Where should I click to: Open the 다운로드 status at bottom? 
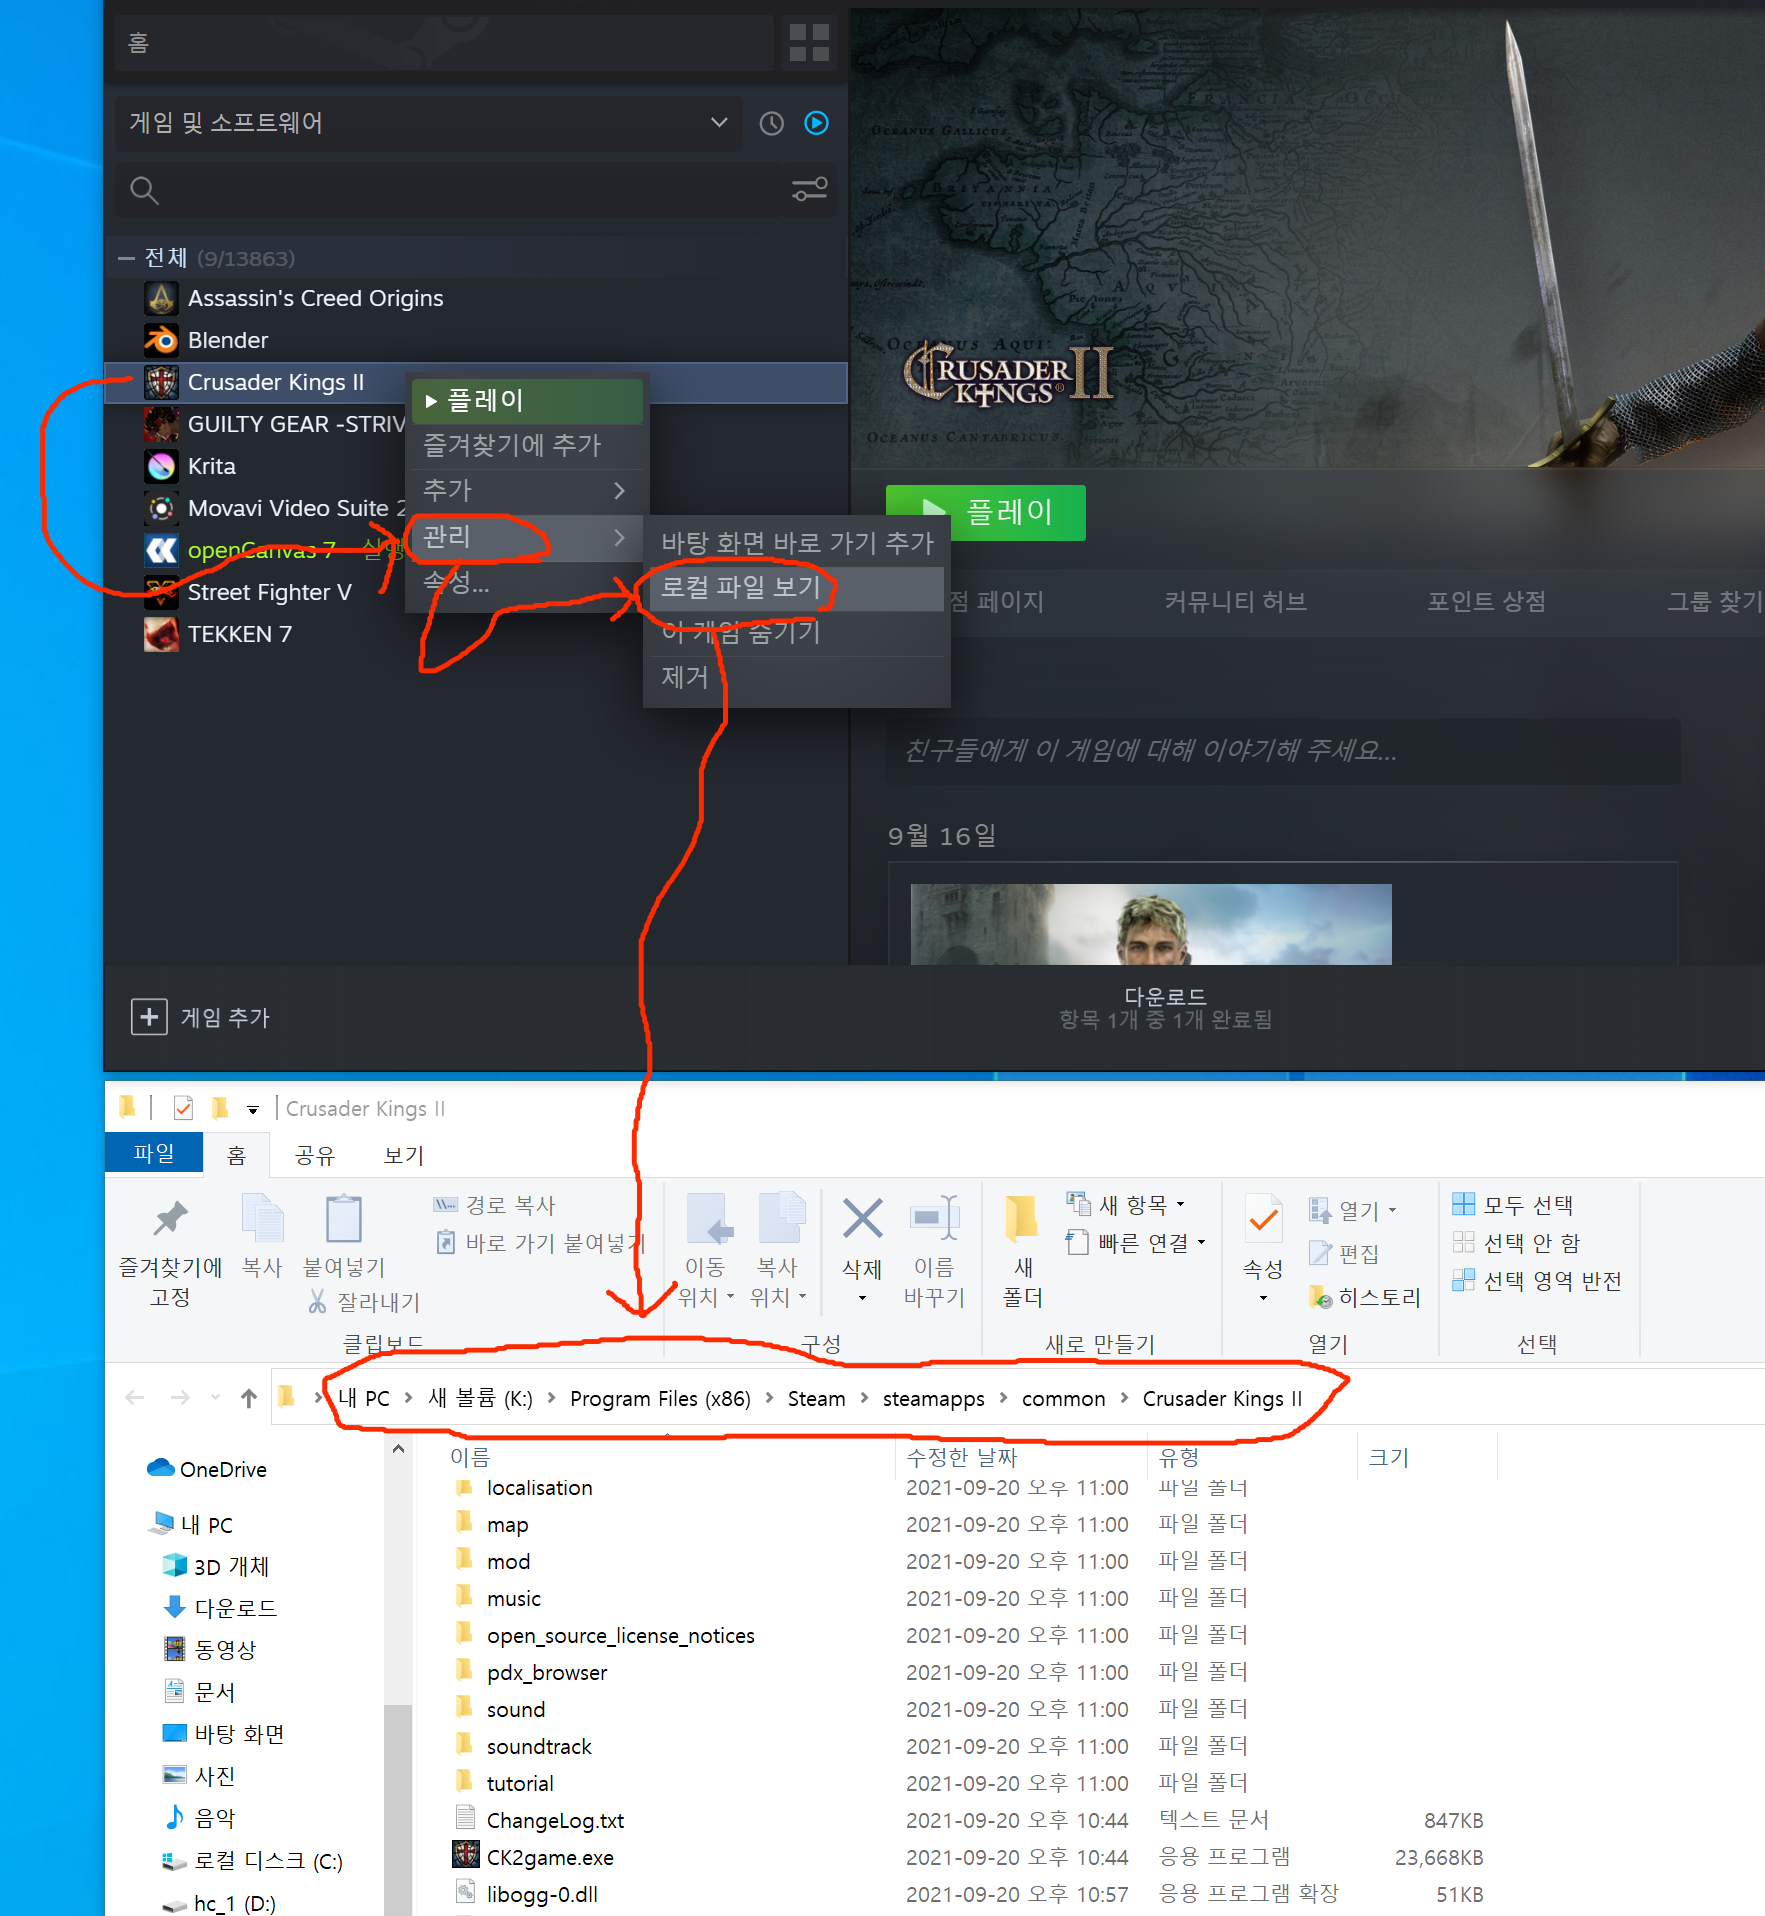tap(1166, 1008)
